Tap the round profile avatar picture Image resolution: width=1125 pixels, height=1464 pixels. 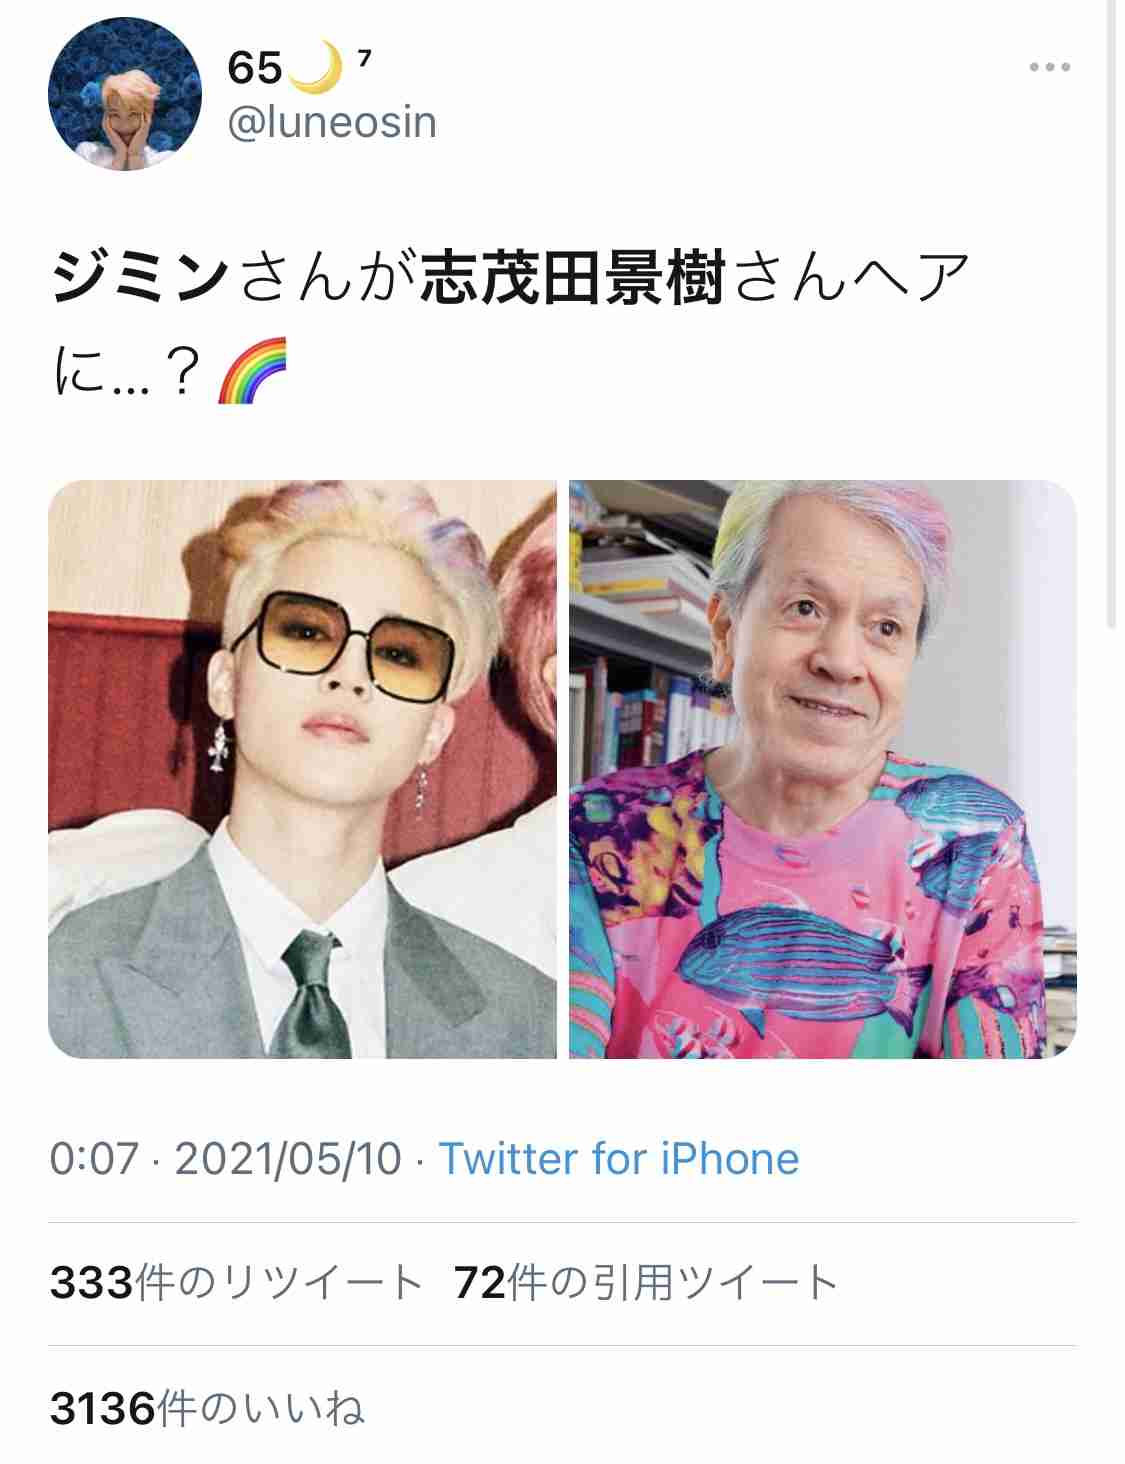(x=125, y=94)
